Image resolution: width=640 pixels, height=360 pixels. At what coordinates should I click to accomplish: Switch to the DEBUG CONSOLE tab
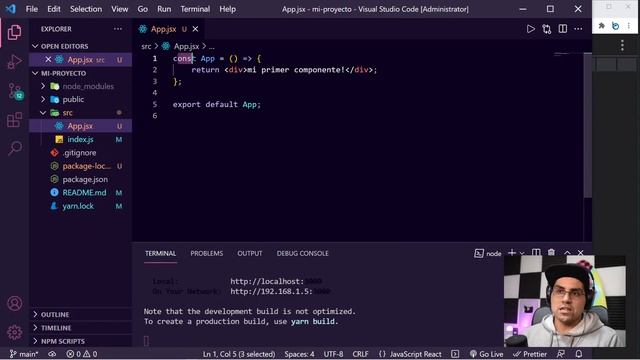[x=302, y=253]
